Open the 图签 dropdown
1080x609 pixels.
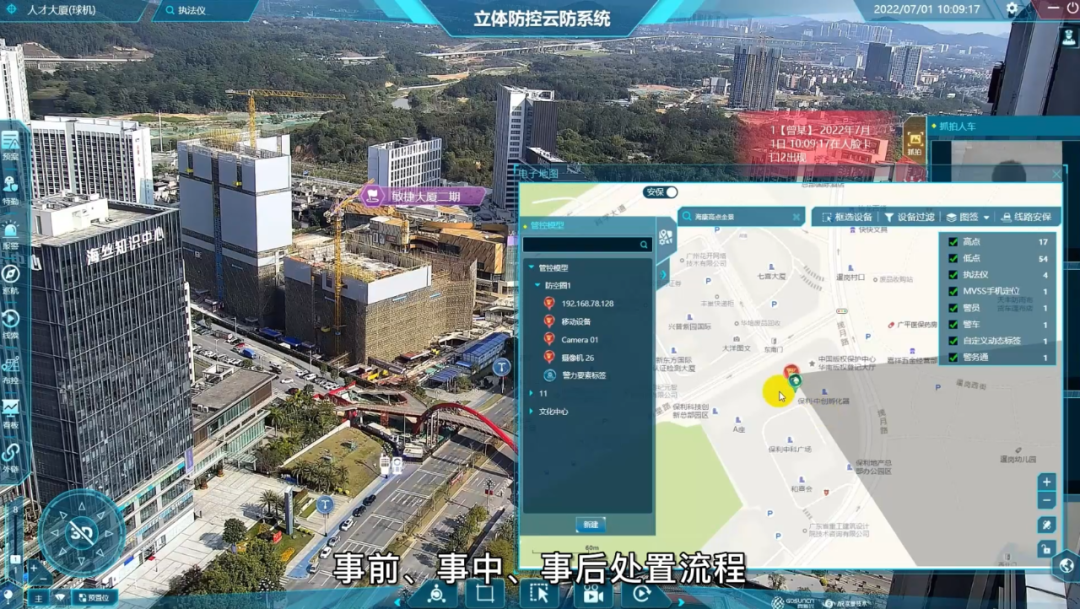pos(967,217)
